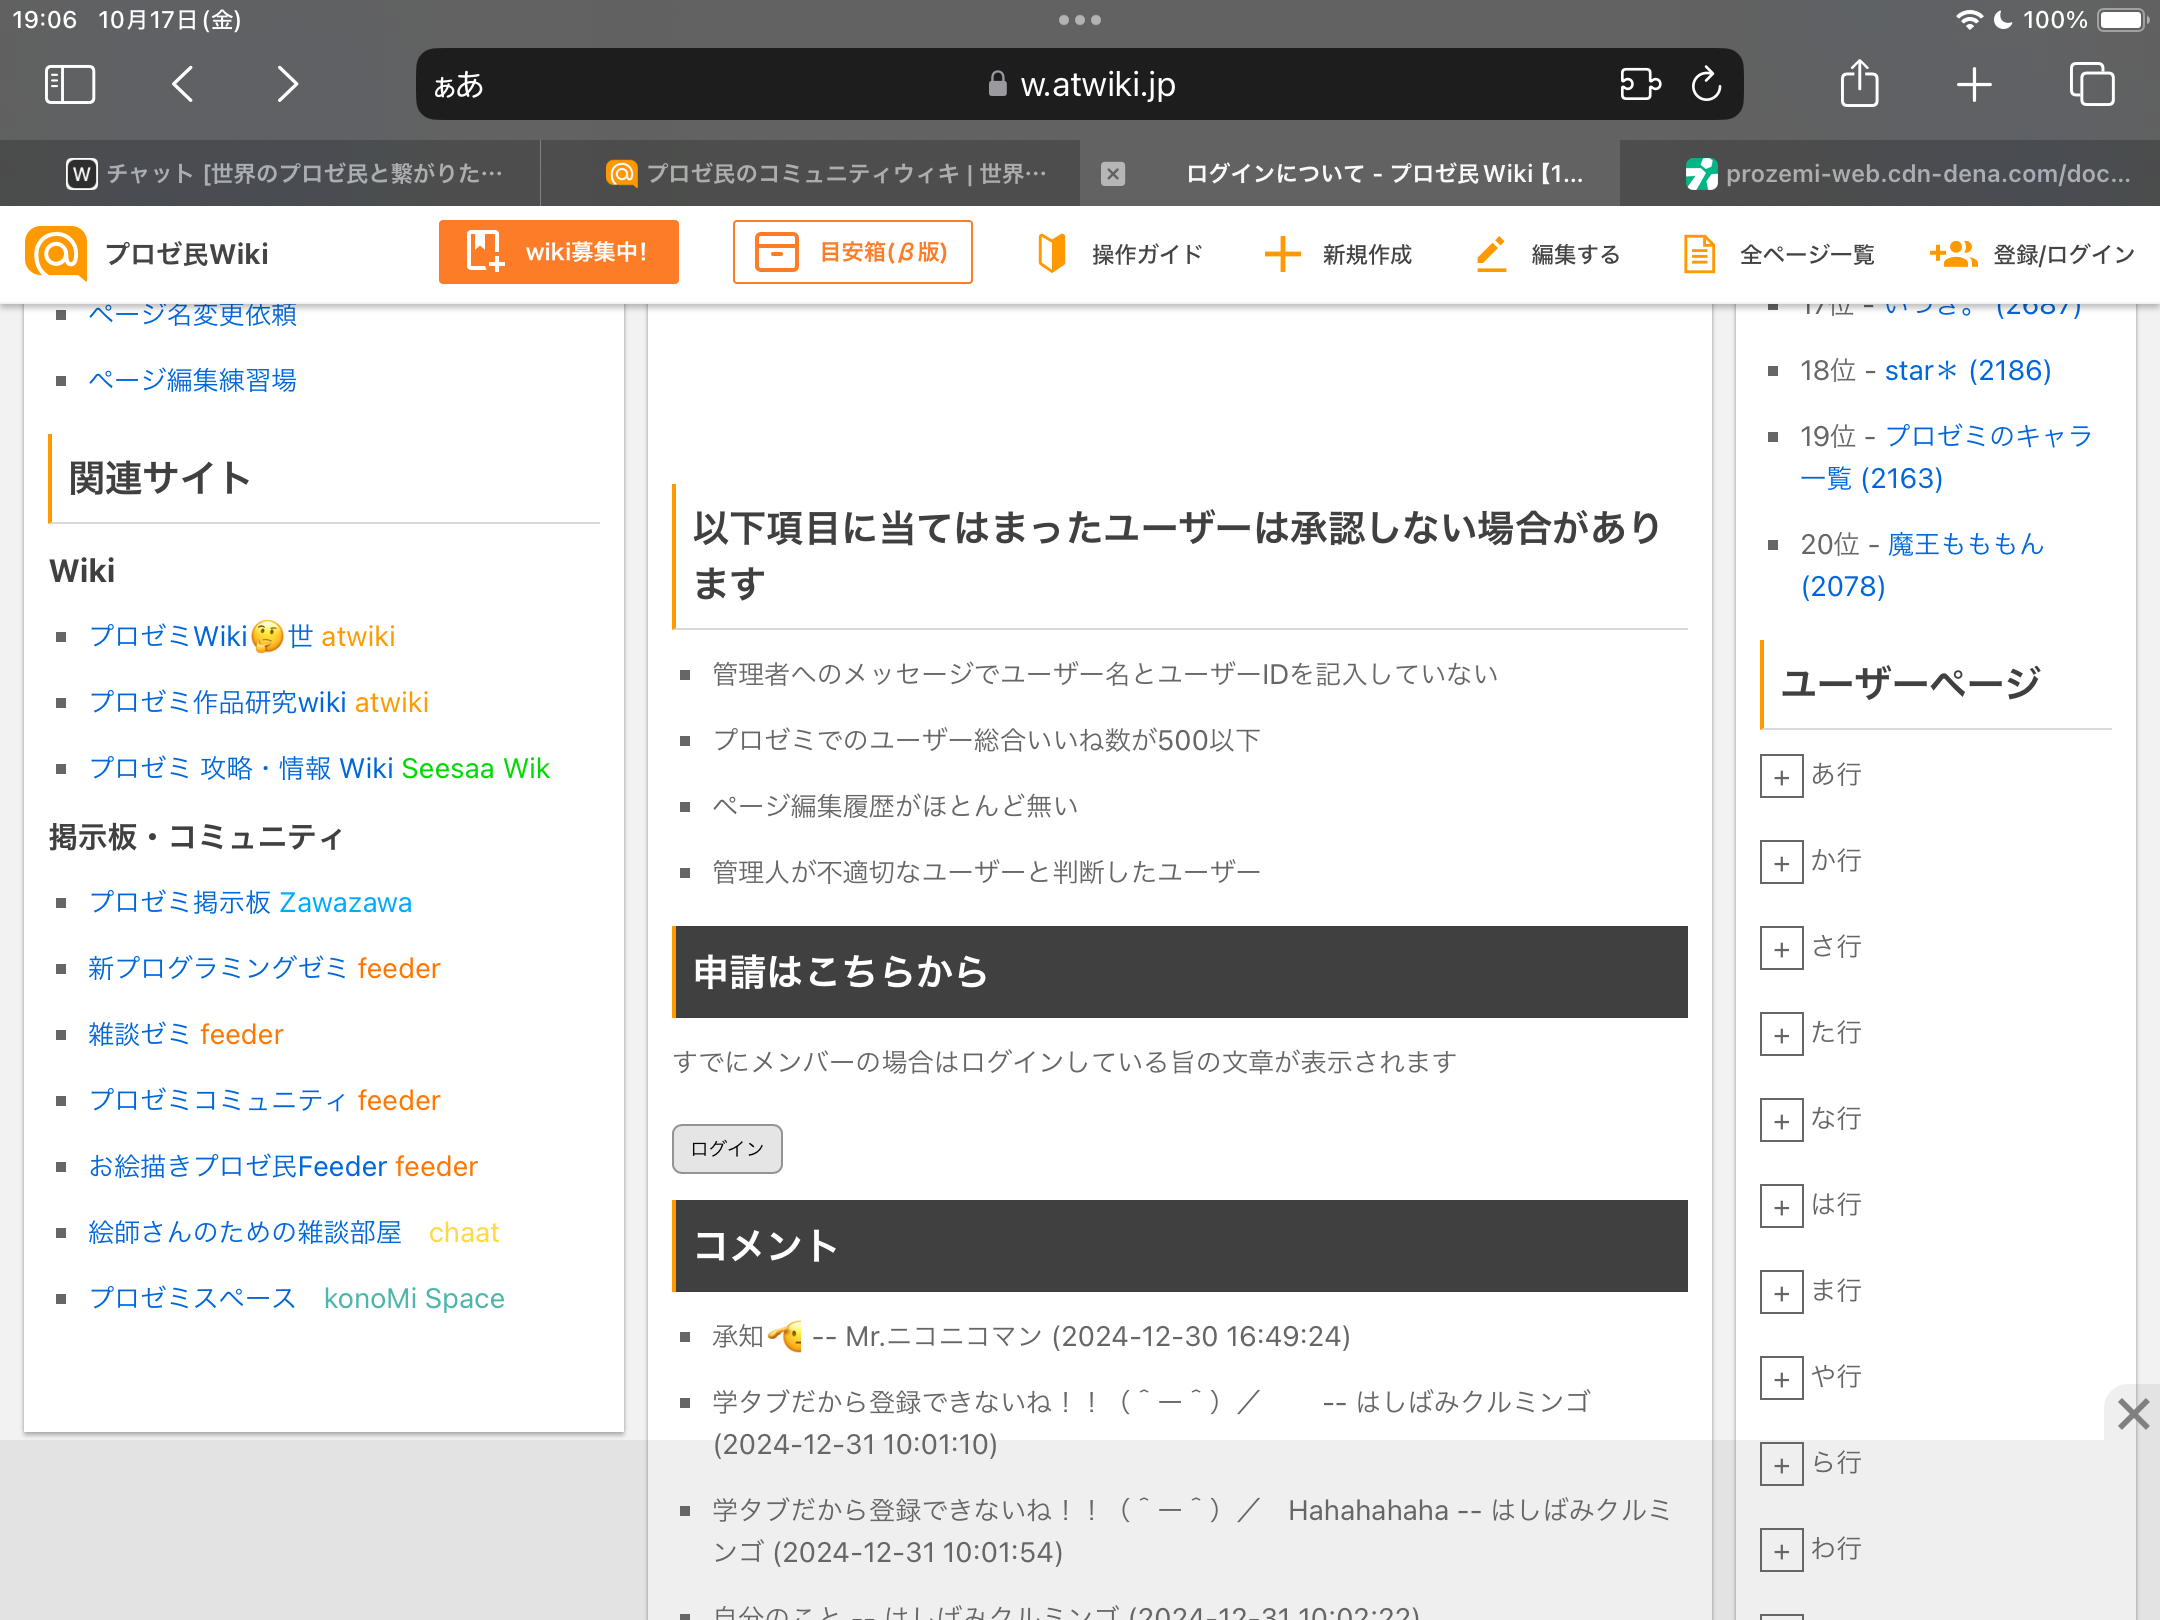This screenshot has width=2160, height=1620.
Task: Switch to prozemi-web.cdn-dena.com tab
Action: [x=1908, y=174]
